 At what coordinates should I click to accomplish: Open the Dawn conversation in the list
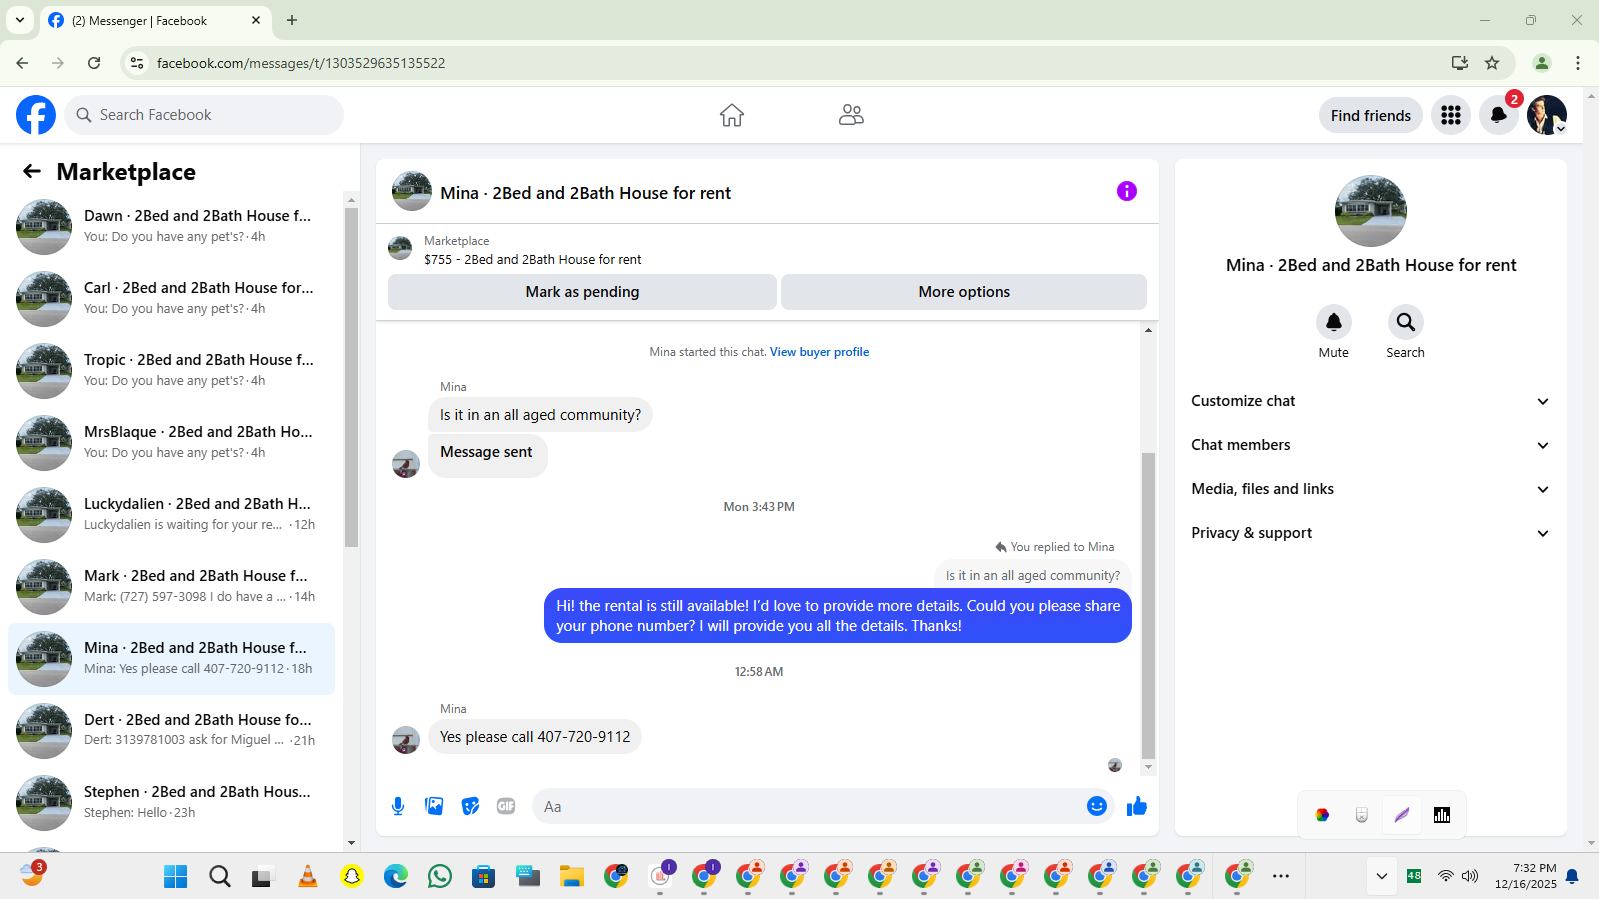tap(172, 227)
